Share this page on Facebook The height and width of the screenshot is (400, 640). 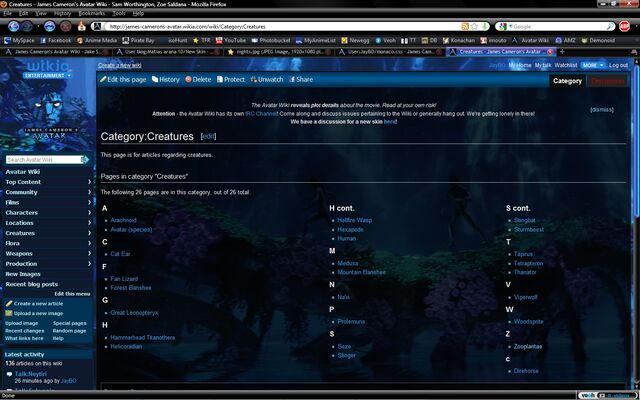tap(301, 80)
